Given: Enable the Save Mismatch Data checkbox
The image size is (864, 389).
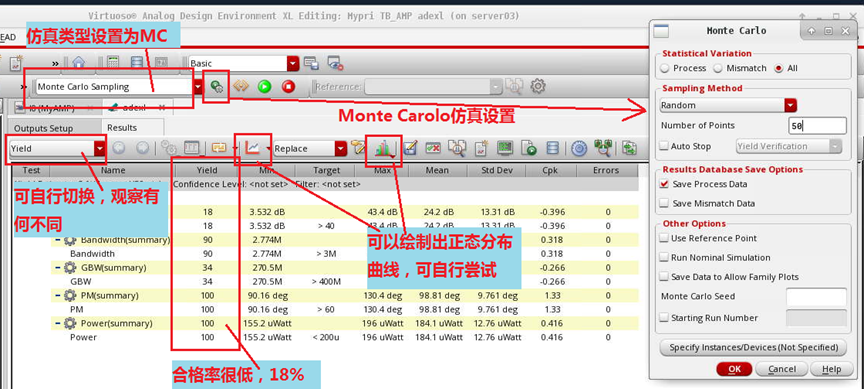Looking at the screenshot, I should click(664, 203).
